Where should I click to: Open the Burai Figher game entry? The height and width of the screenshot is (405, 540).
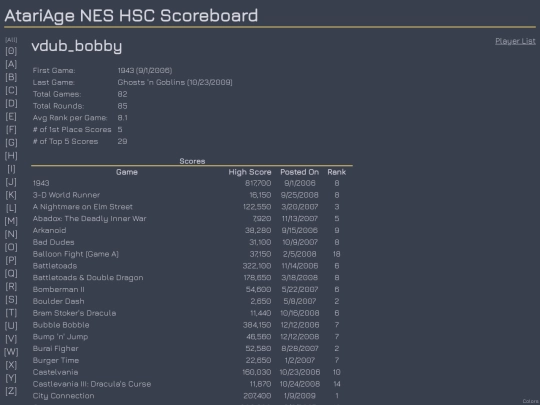(55, 349)
